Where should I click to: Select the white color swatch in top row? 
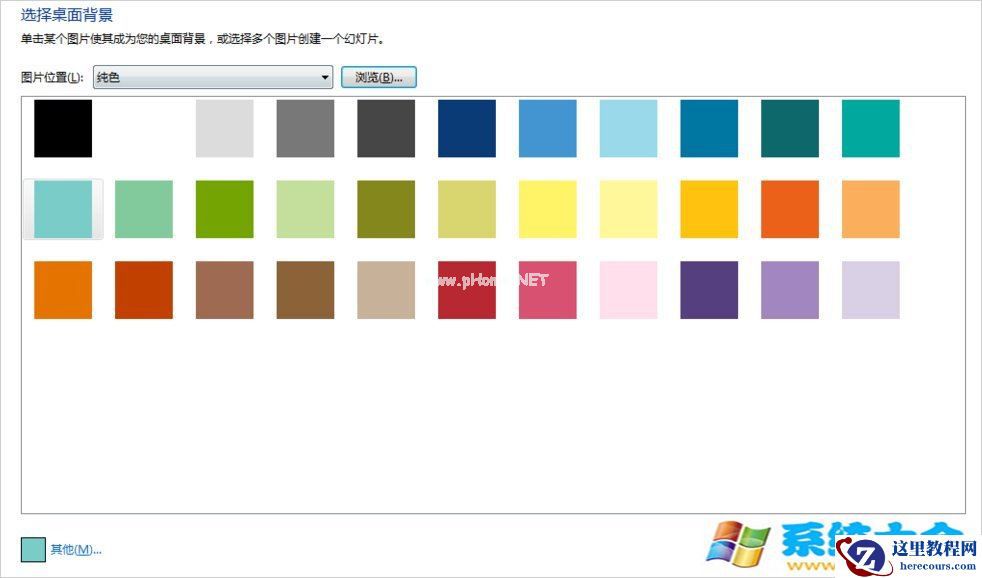click(143, 128)
